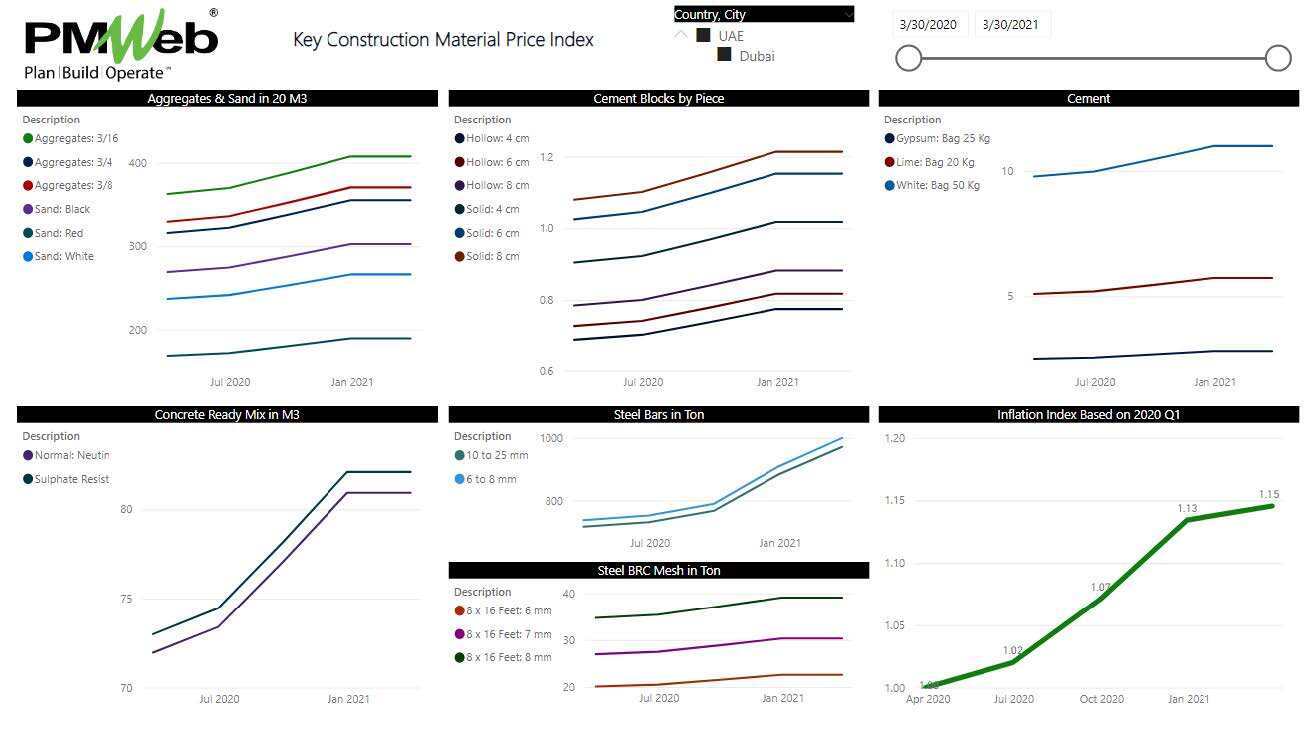Click the left date slider handle
Screen dimensions: 1313x730
click(908, 58)
